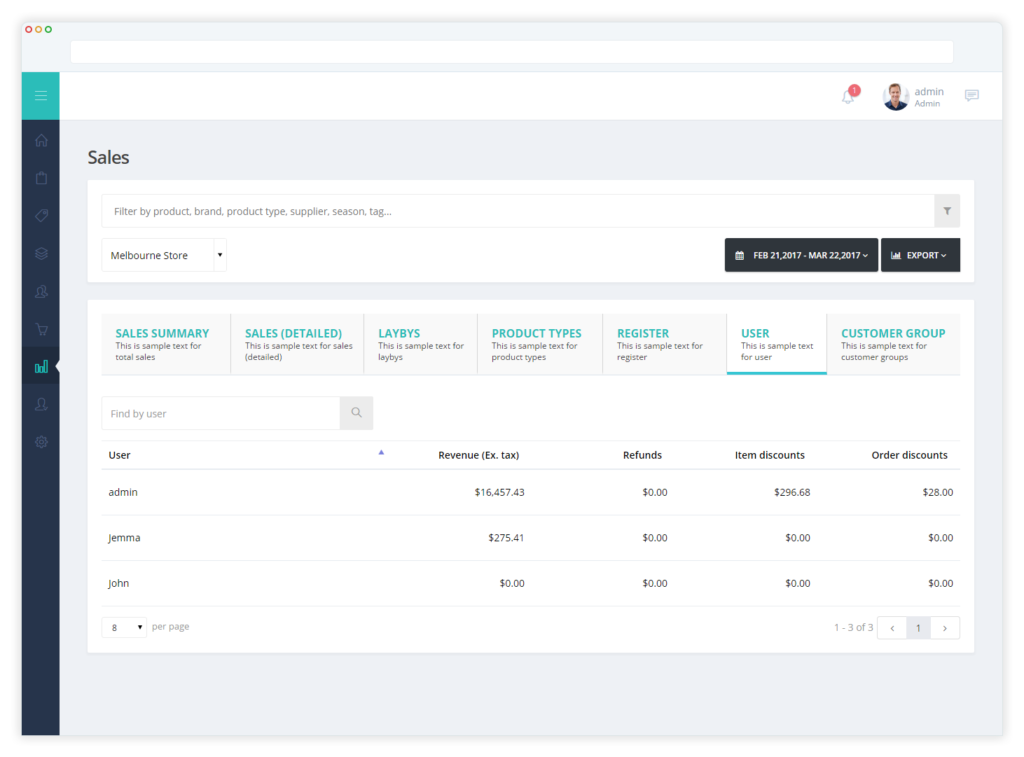Screen dimensions: 1024x757
Task: Open the Melbourne Store dropdown
Action: tap(164, 255)
